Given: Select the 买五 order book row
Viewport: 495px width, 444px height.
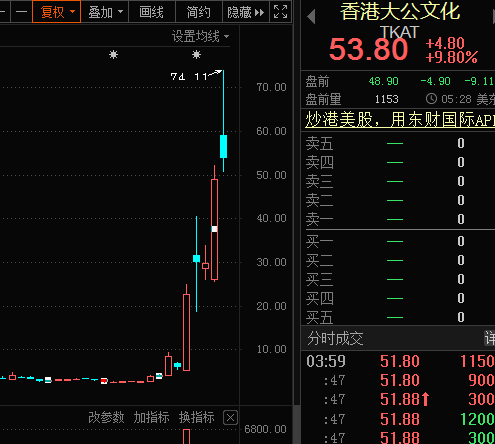Looking at the screenshot, I should pos(398,317).
